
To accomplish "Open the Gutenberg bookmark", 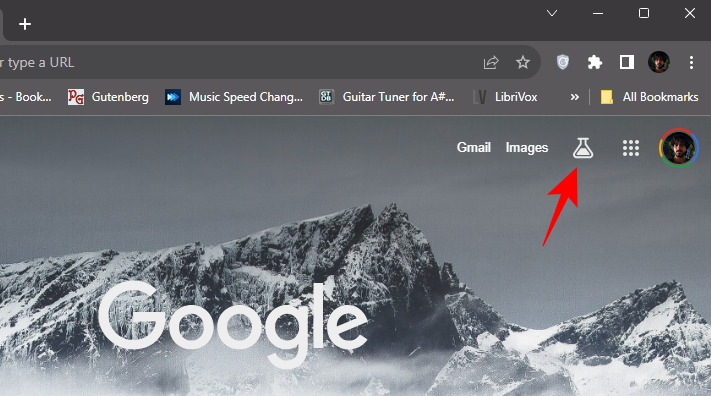I will pyautogui.click(x=108, y=97).
